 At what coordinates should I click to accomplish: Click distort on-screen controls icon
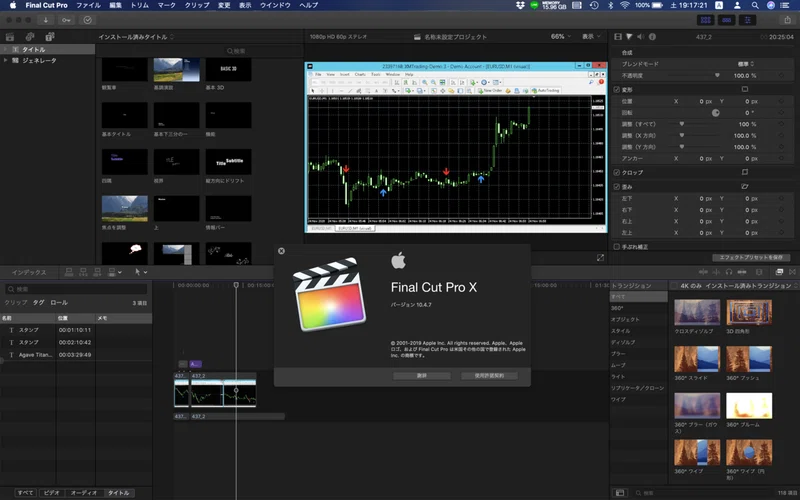click(x=744, y=187)
